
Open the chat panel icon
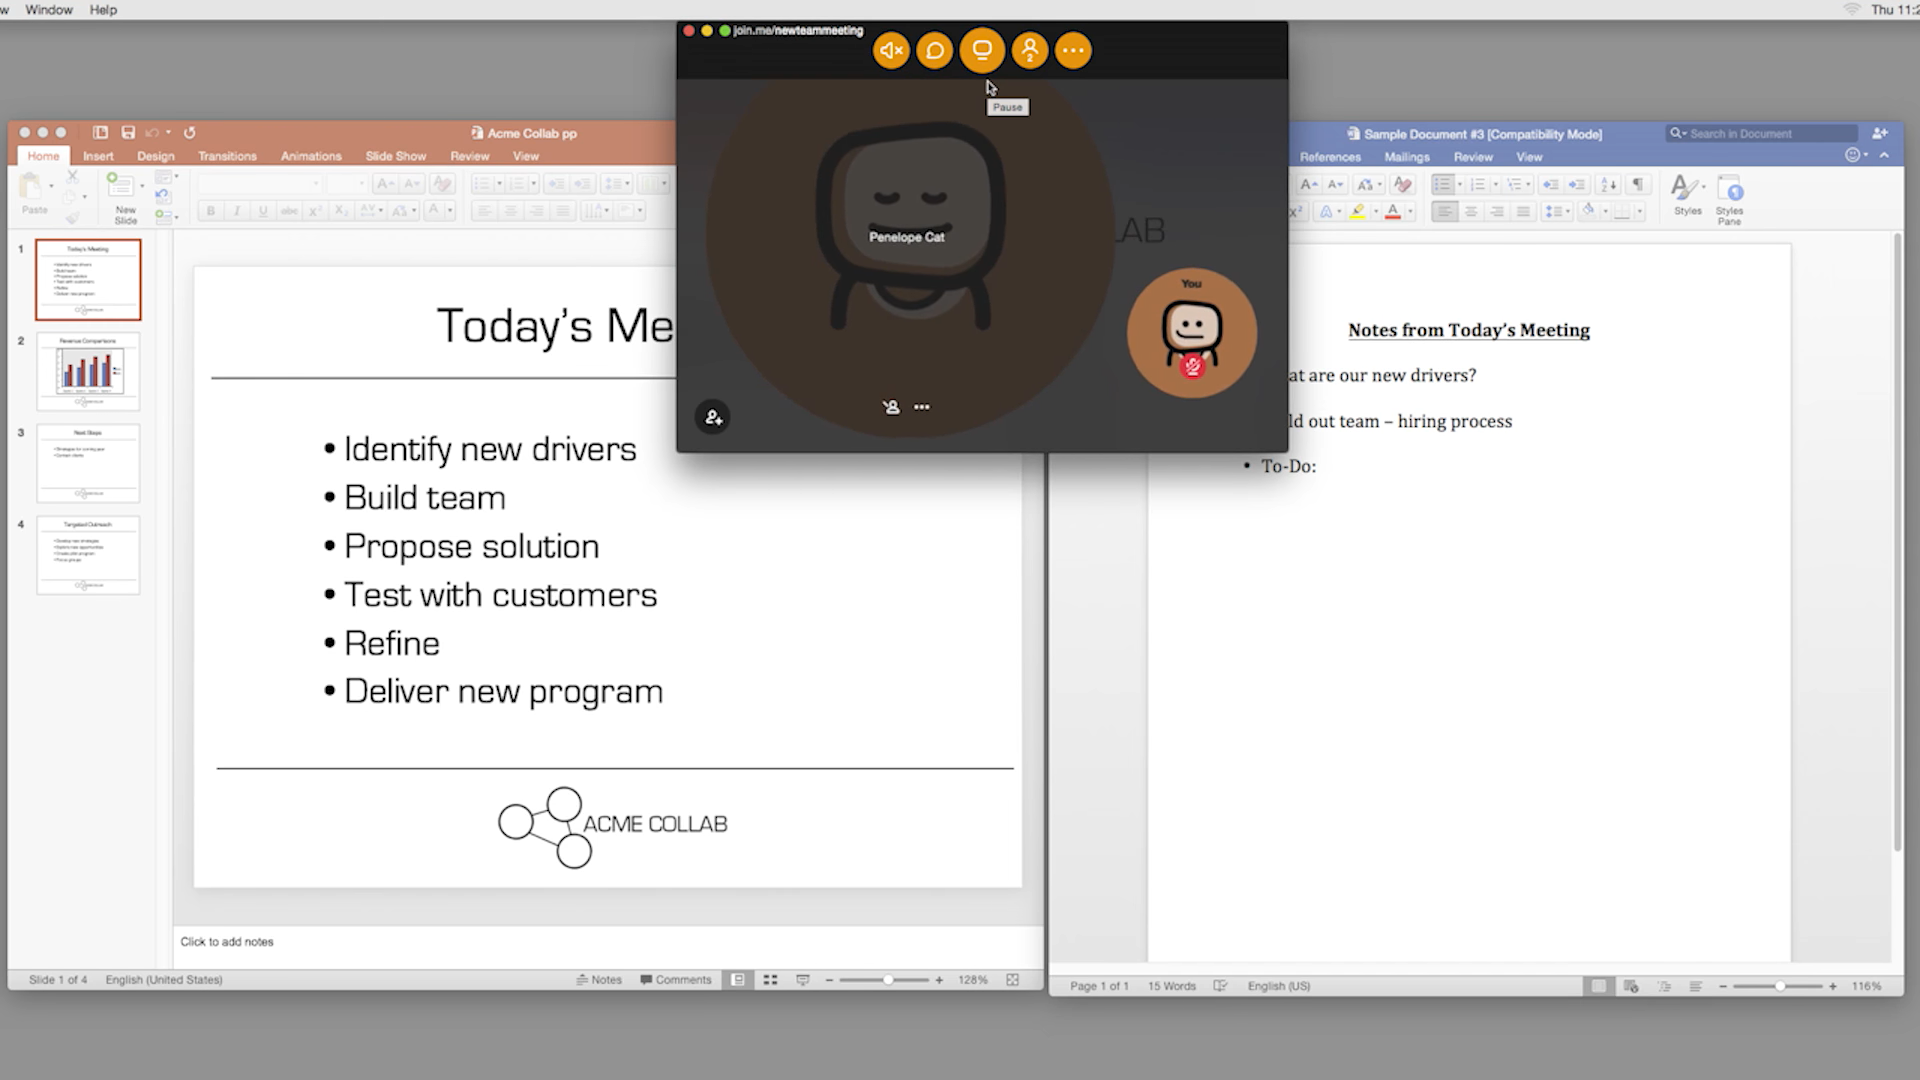pyautogui.click(x=935, y=50)
